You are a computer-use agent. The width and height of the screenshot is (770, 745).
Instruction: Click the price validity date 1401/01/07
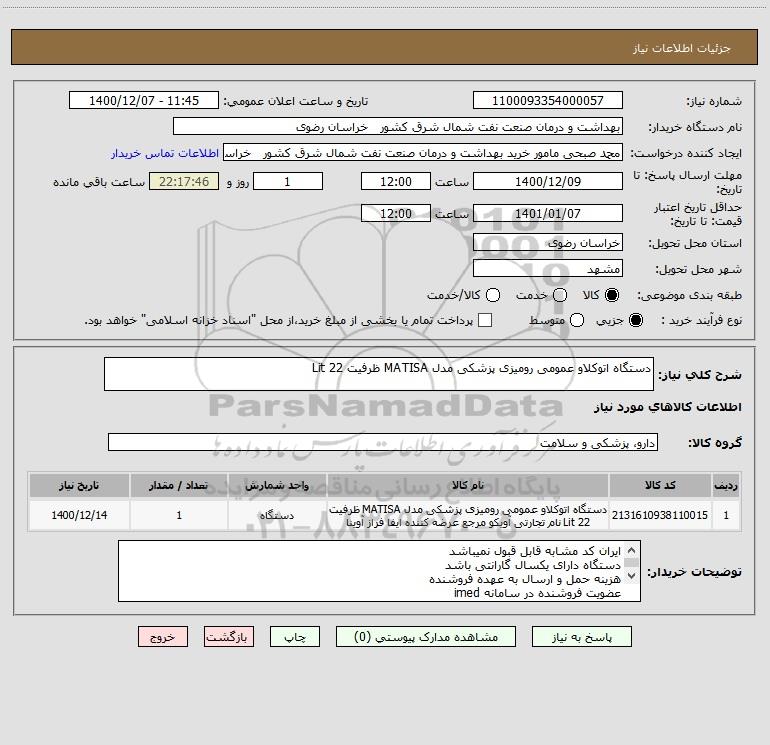click(548, 213)
